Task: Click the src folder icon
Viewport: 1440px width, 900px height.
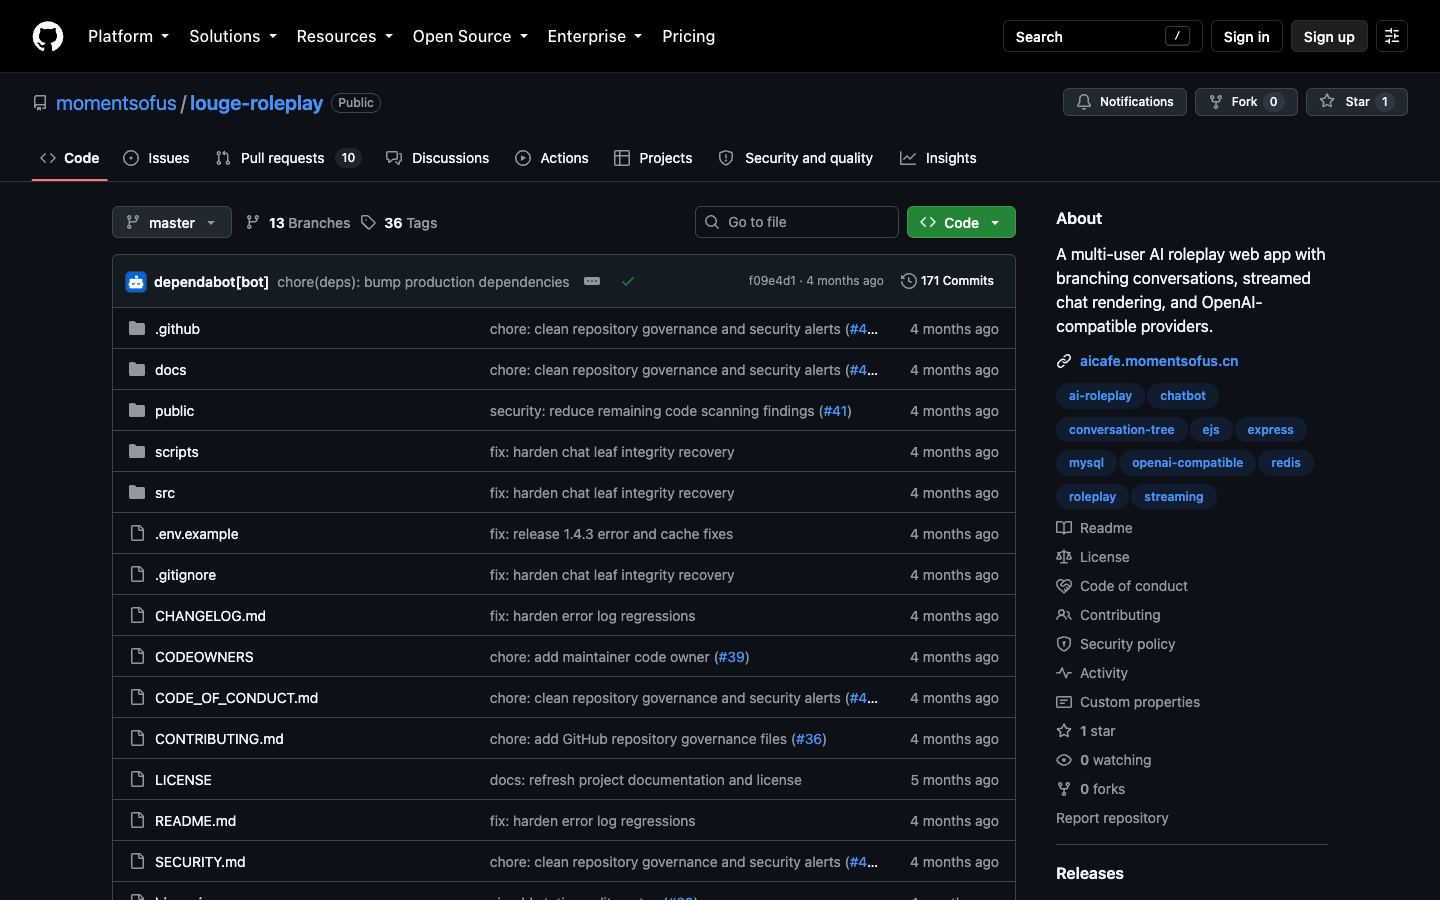Action: (137, 493)
